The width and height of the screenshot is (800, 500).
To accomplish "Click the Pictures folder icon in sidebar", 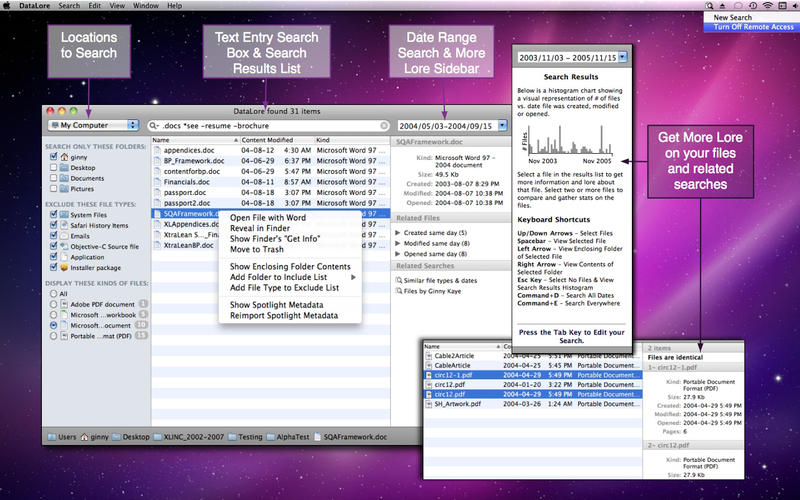I will coord(64,189).
